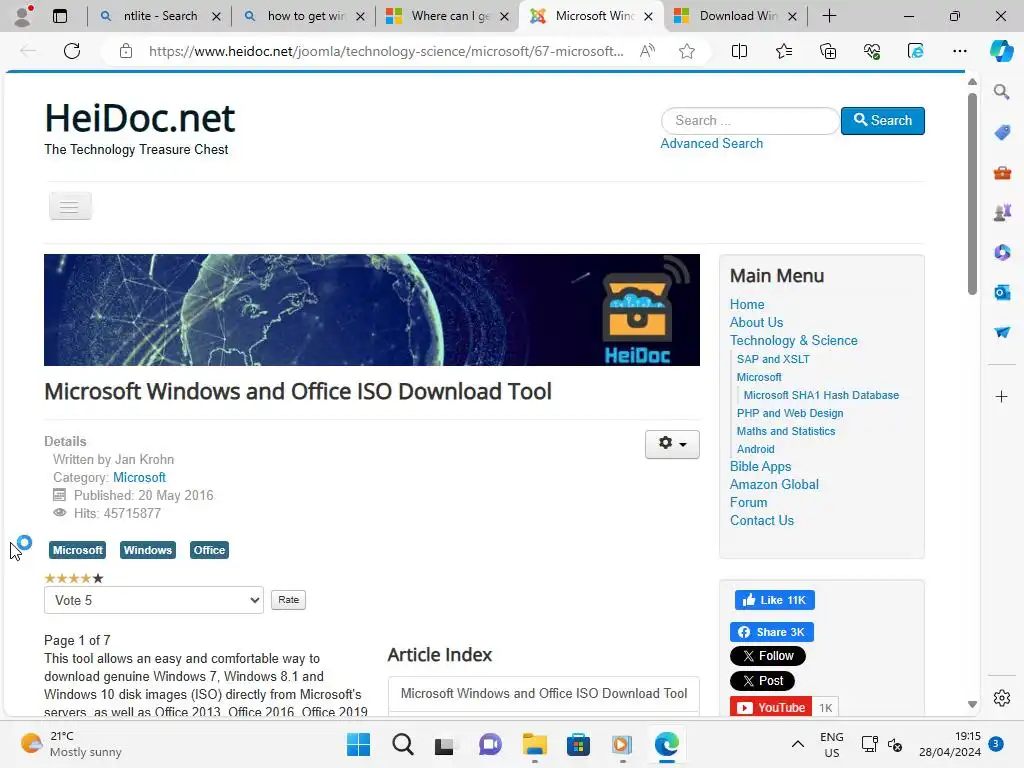Select the Microsoft tag badge
Image resolution: width=1024 pixels, height=768 pixels.
78,550
